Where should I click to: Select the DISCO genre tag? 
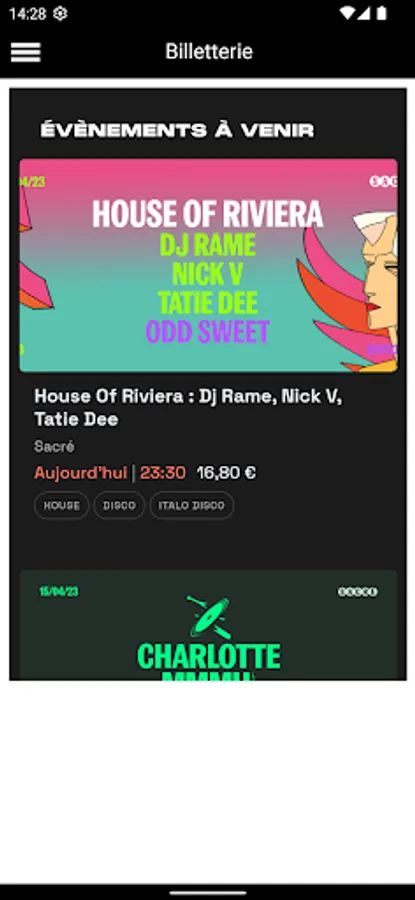tap(119, 506)
